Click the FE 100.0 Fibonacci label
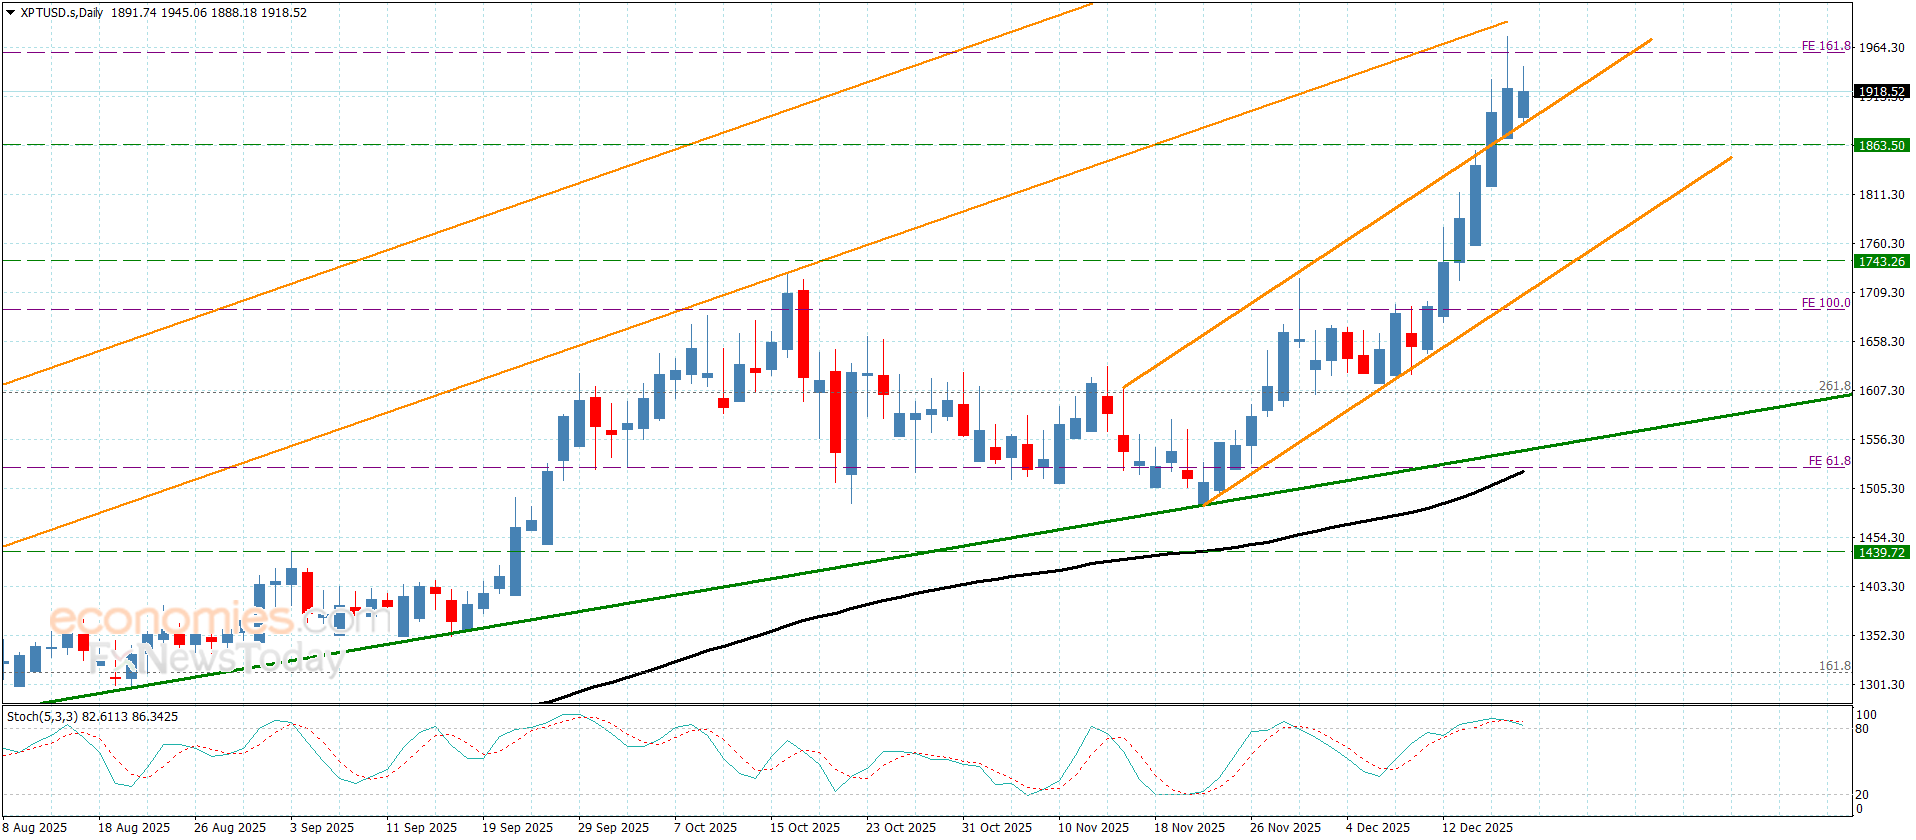The width and height of the screenshot is (1916, 840). pos(1826,303)
